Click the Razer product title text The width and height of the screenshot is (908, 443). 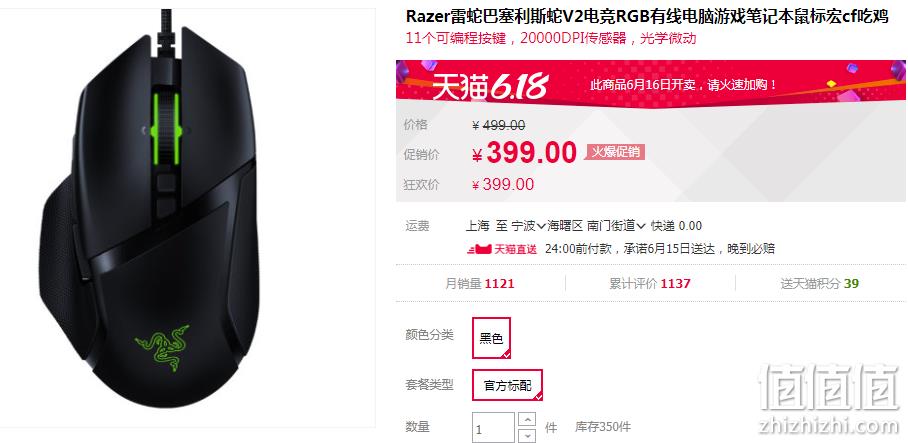pyautogui.click(x=647, y=16)
